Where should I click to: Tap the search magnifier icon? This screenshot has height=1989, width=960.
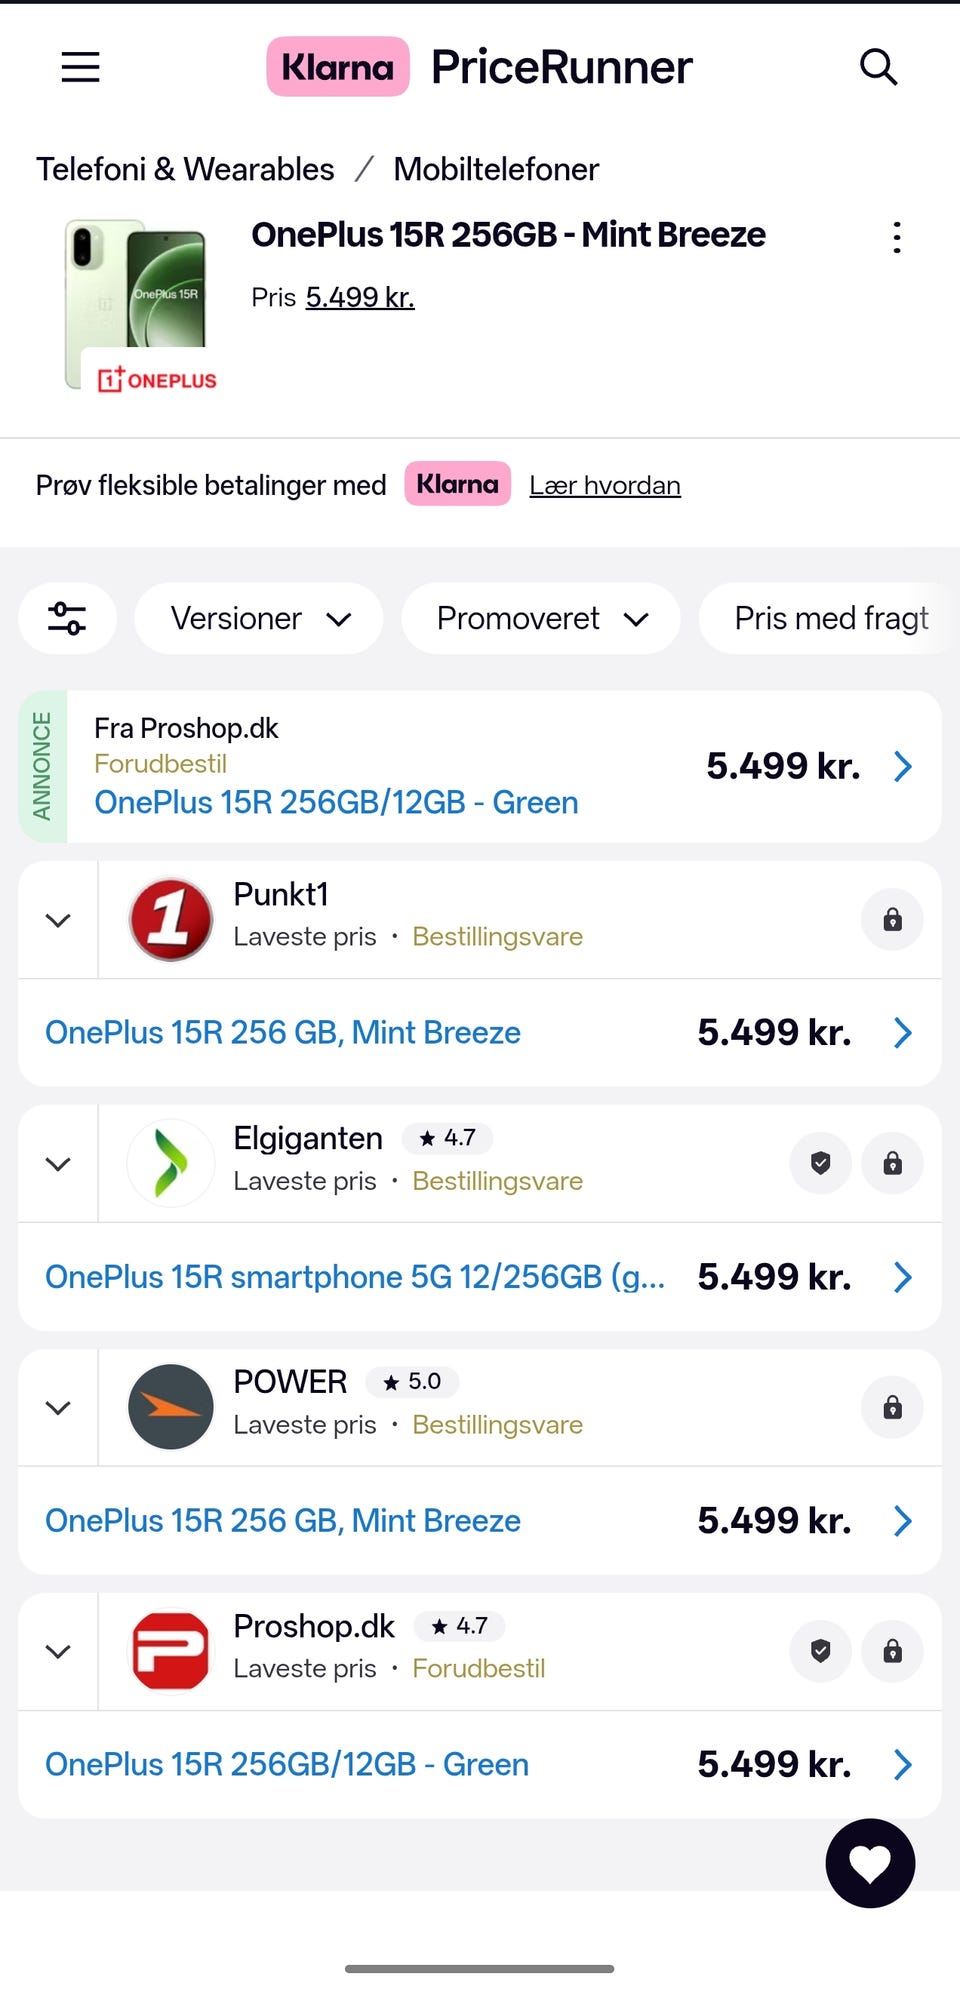878,67
